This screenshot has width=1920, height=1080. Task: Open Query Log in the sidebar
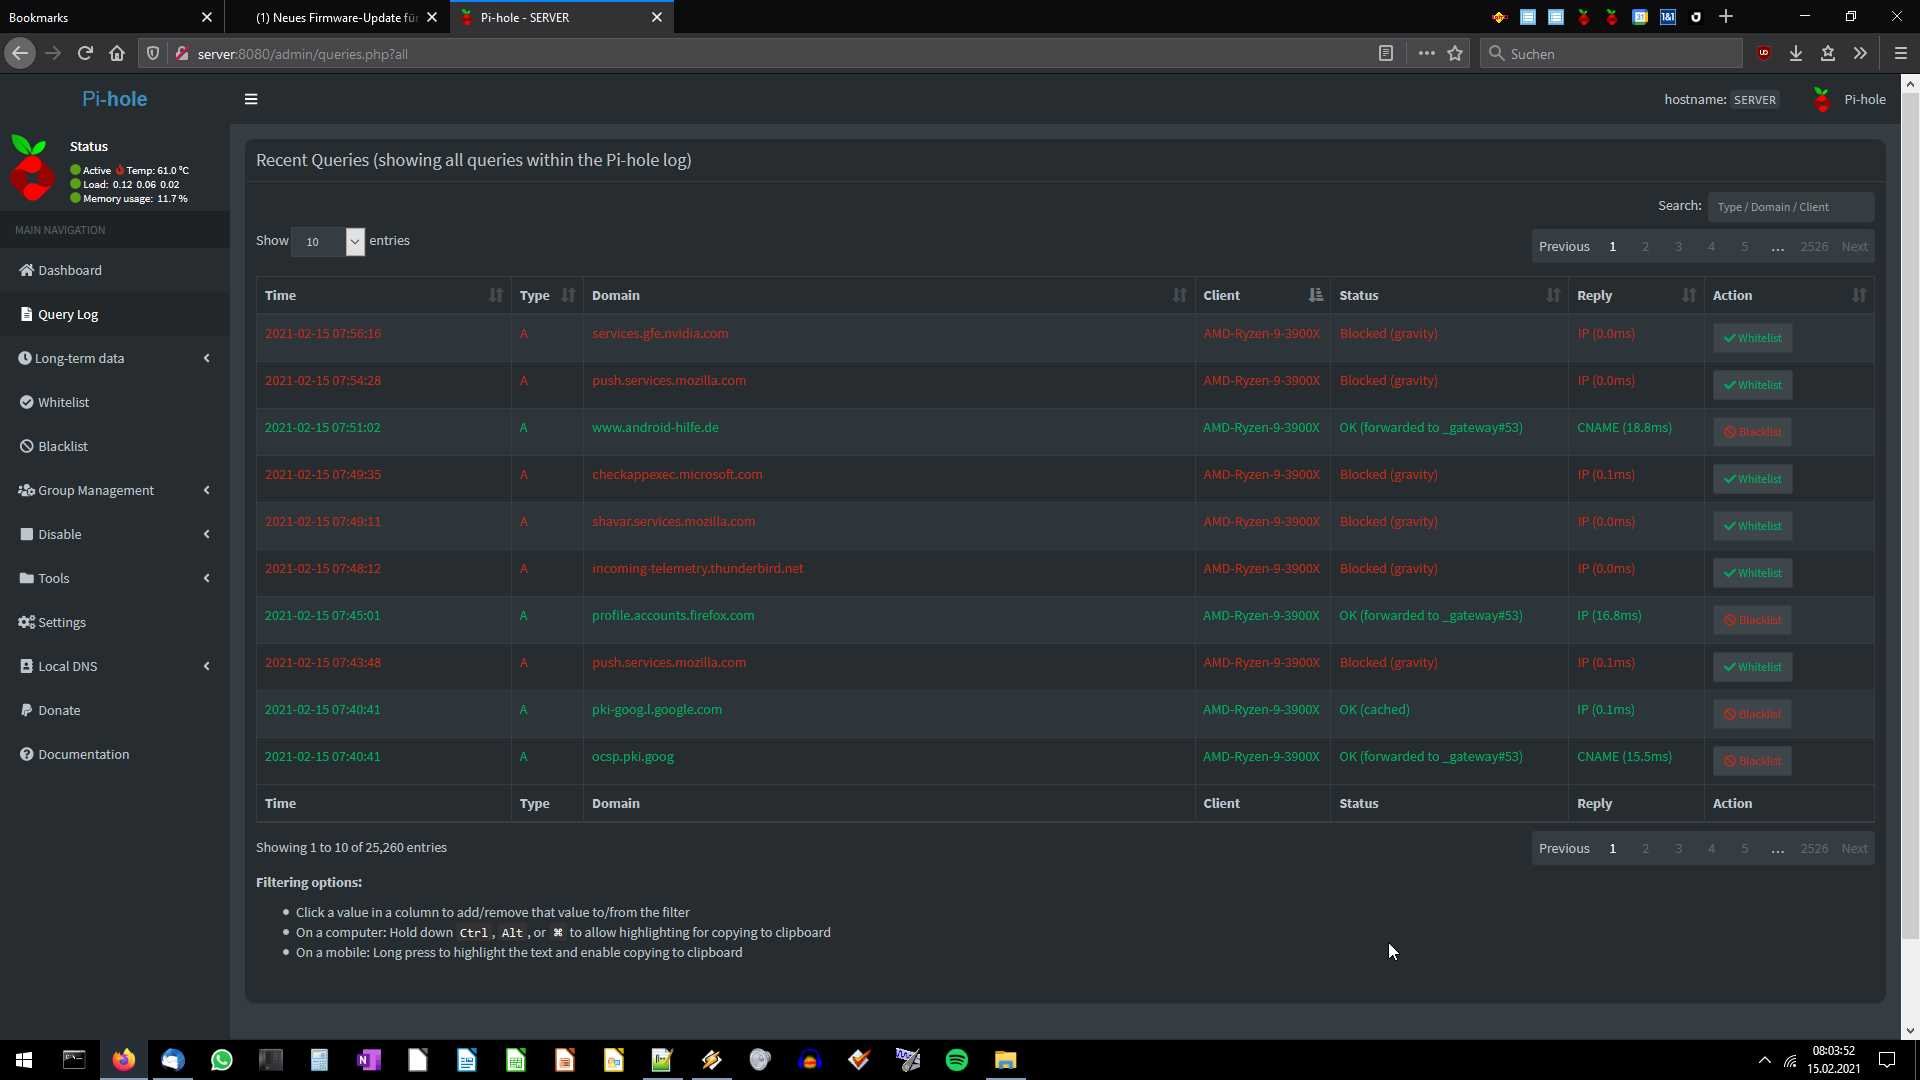point(115,314)
